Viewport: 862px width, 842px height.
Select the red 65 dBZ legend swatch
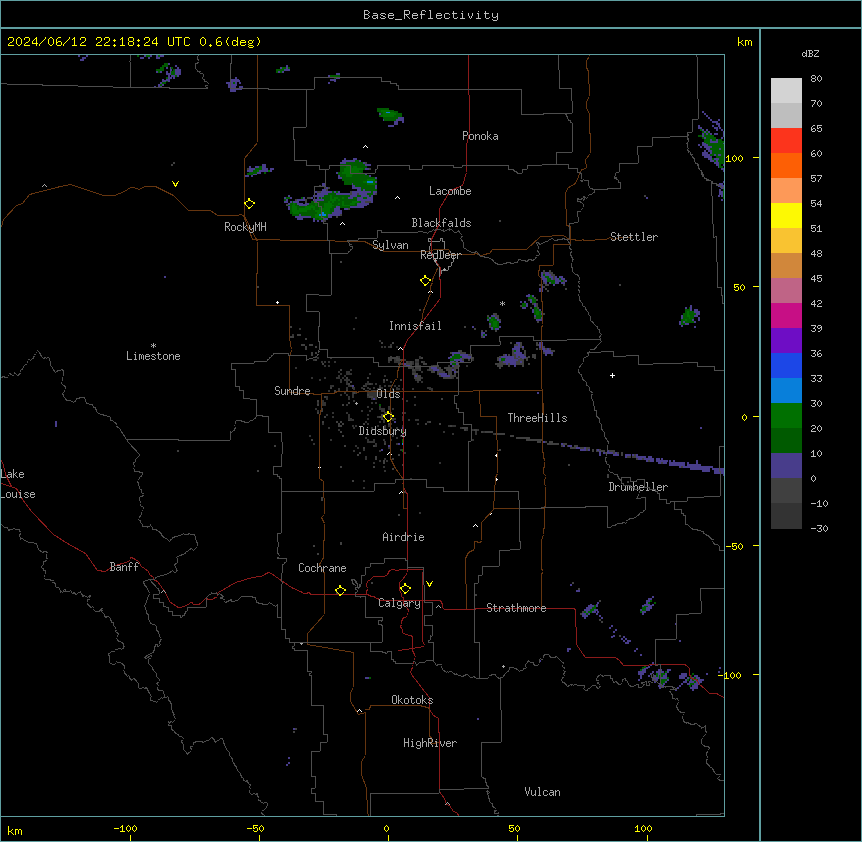[786, 141]
